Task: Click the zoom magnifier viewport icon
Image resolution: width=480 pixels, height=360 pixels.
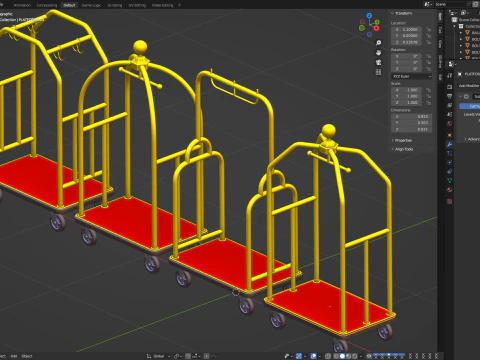Action: pos(378,43)
